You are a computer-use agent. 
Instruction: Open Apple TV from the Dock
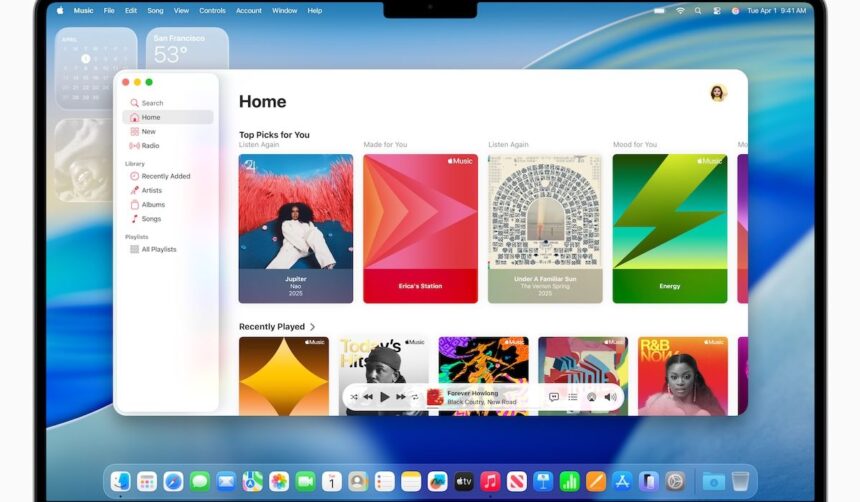(x=464, y=482)
